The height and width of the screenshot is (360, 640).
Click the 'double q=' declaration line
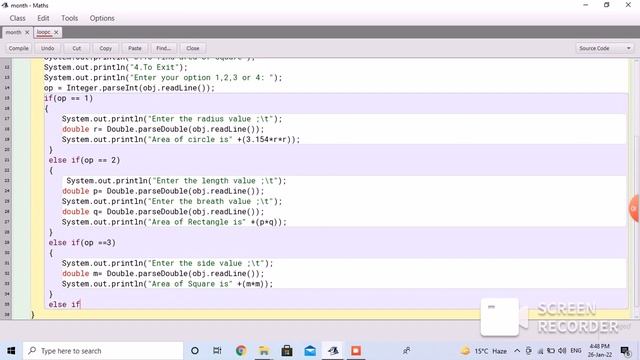(x=163, y=211)
